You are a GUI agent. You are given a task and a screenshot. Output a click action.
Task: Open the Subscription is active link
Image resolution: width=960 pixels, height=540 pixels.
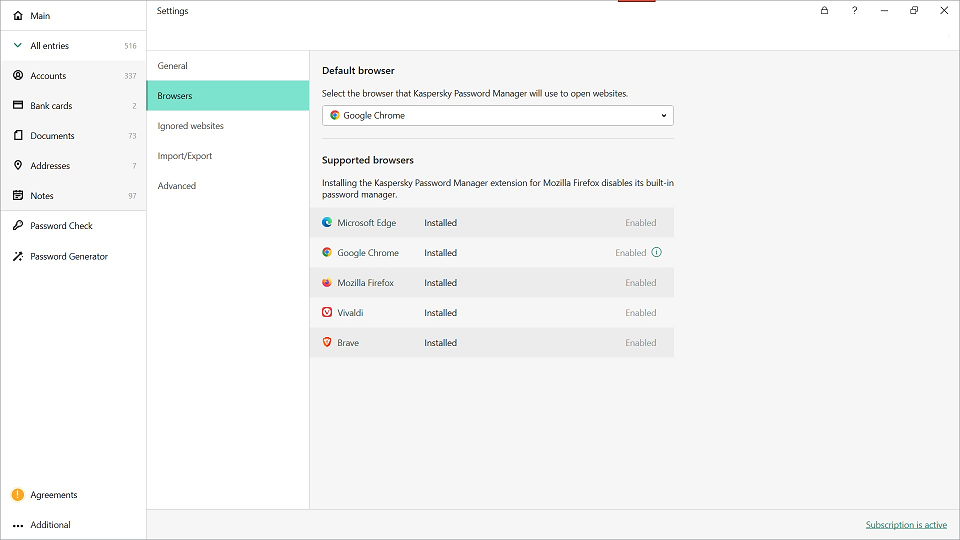(x=906, y=525)
